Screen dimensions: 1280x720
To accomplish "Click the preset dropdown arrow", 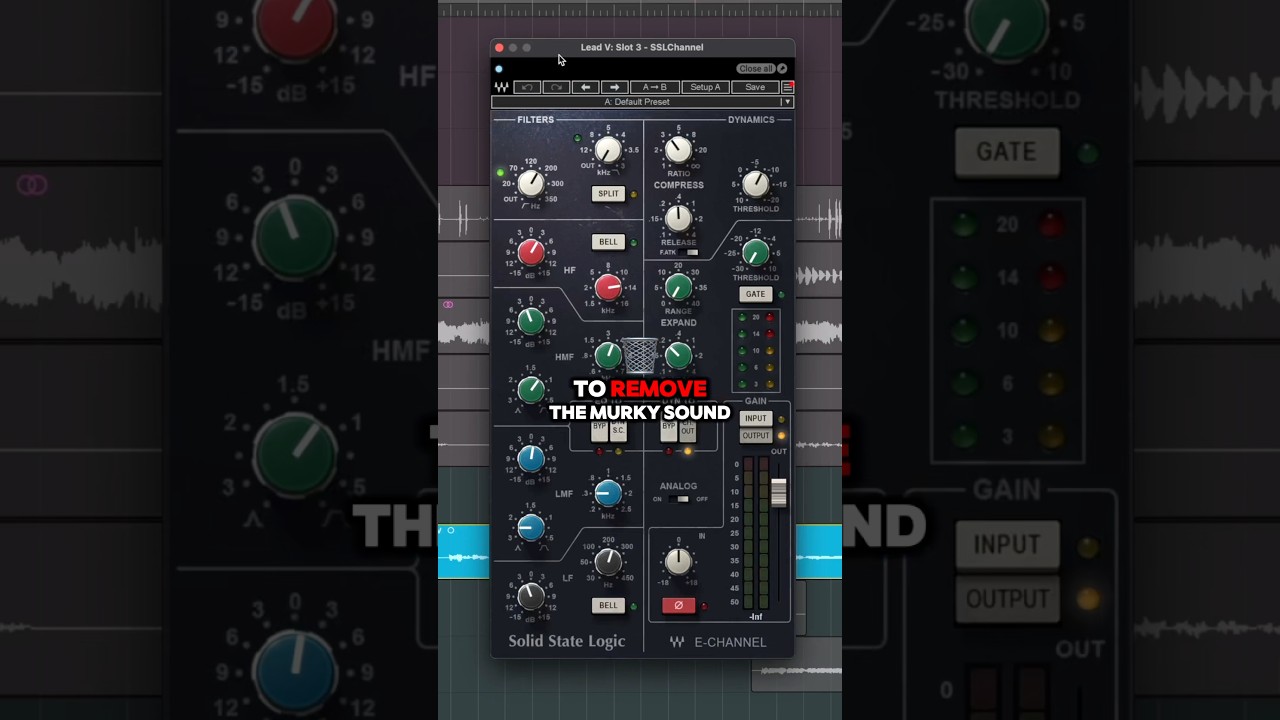I will [787, 102].
